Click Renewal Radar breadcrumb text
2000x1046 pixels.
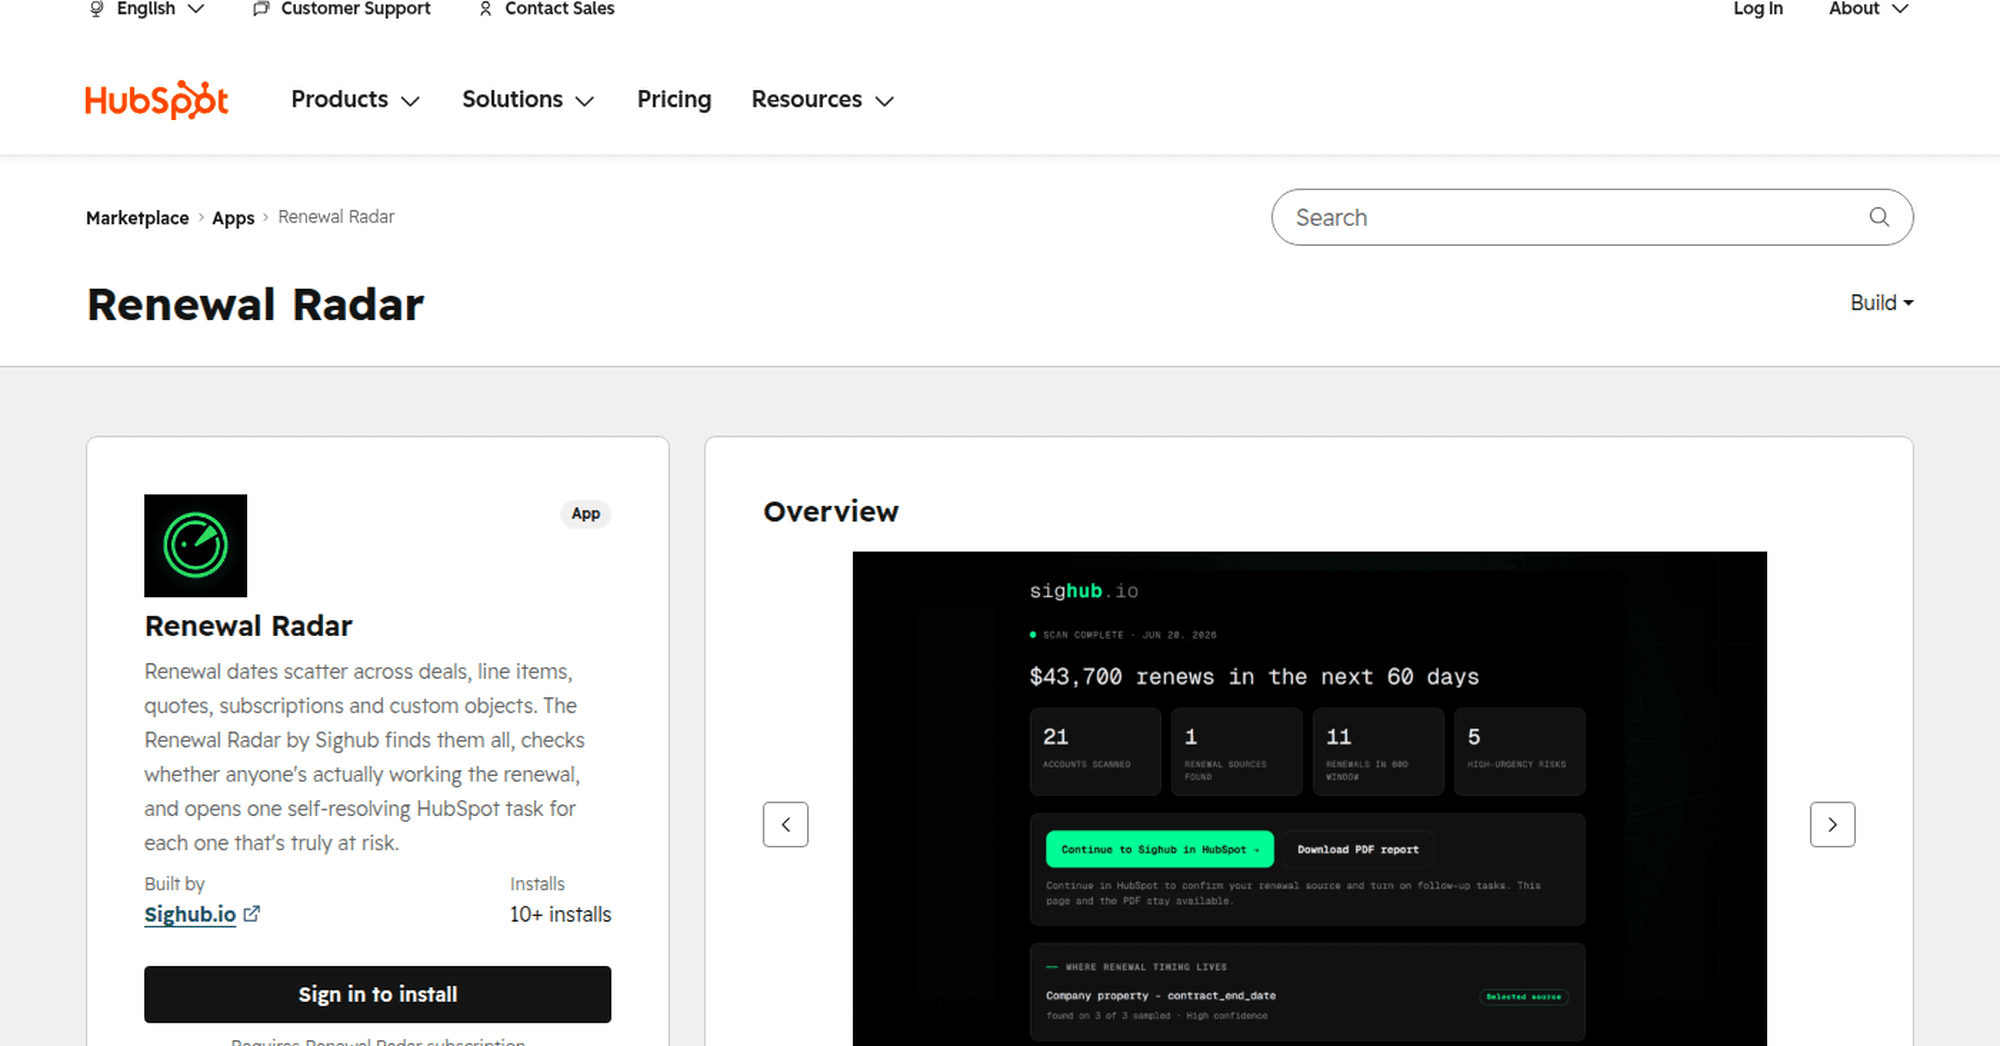(x=336, y=217)
